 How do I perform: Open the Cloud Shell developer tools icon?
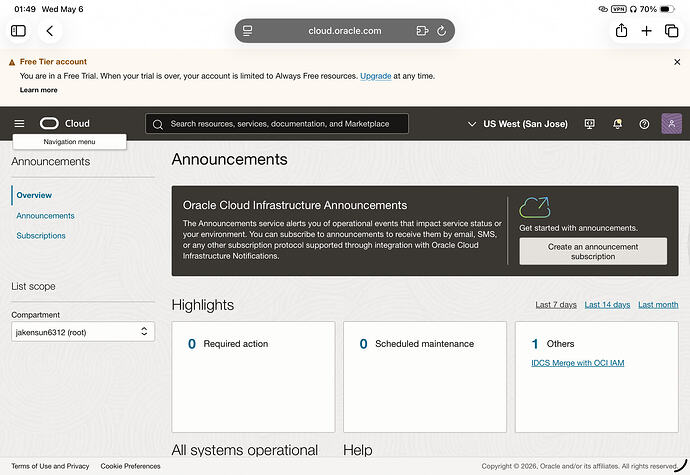point(590,124)
